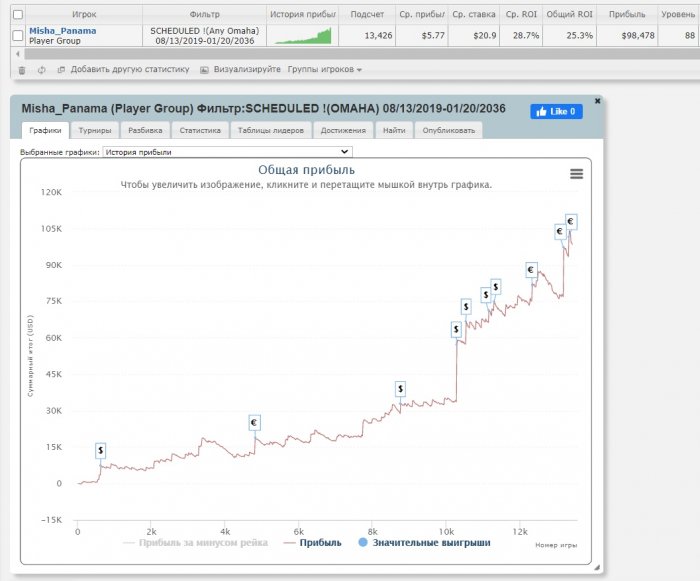Expand Группы игроков dropdown
Viewport: 700px width, 581px height.
(x=325, y=69)
